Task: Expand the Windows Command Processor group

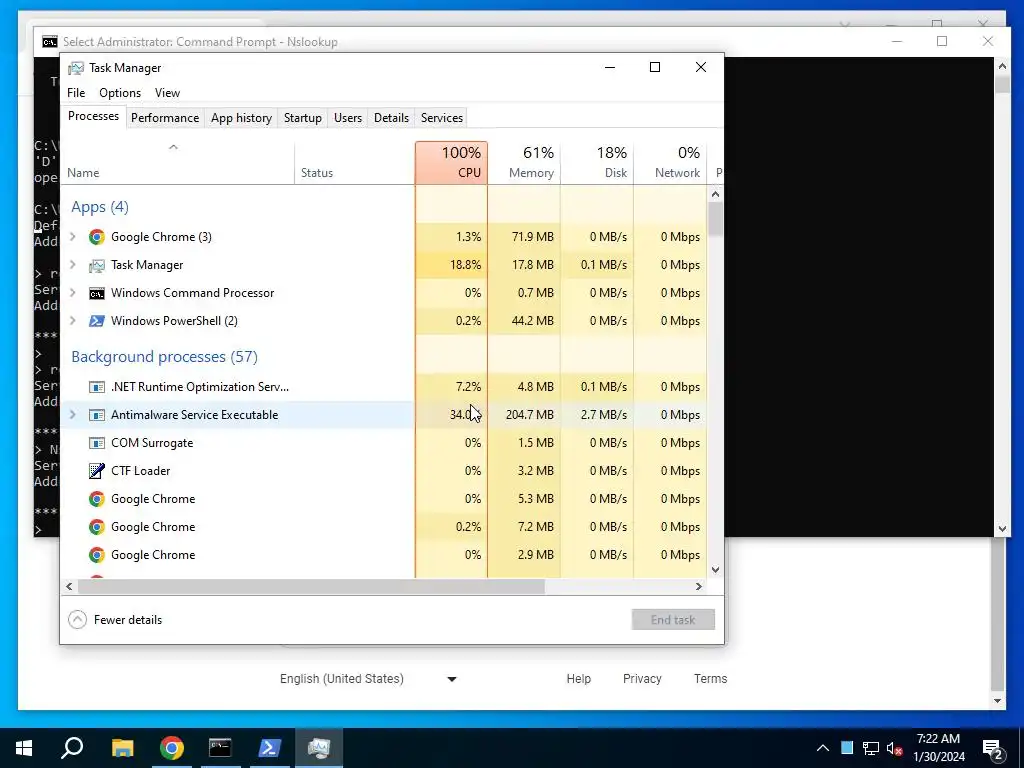Action: (x=73, y=293)
